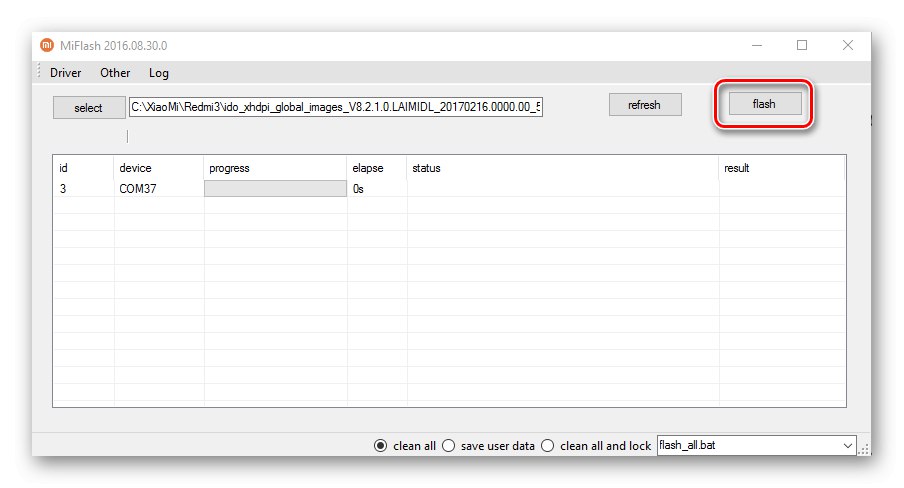This screenshot has height=488, width=904.
Task: Click the status column header
Action: [x=563, y=168]
